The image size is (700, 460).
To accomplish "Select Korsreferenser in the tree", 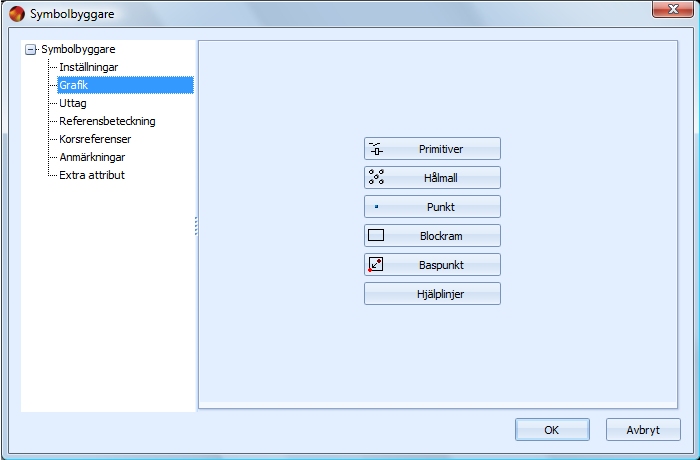I will pos(95,139).
